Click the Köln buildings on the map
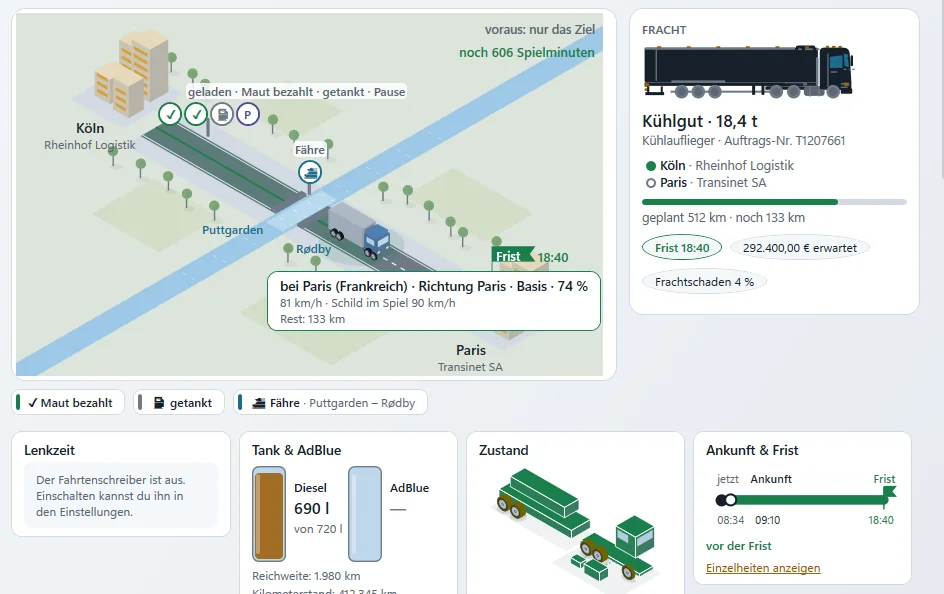The image size is (944, 594). pyautogui.click(x=131, y=73)
